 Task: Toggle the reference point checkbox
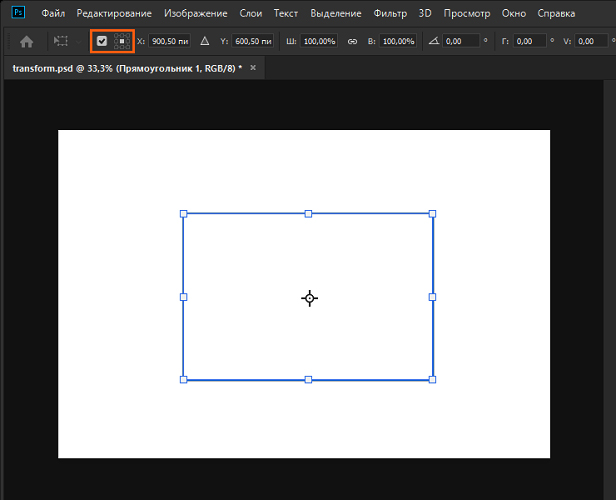[101, 41]
